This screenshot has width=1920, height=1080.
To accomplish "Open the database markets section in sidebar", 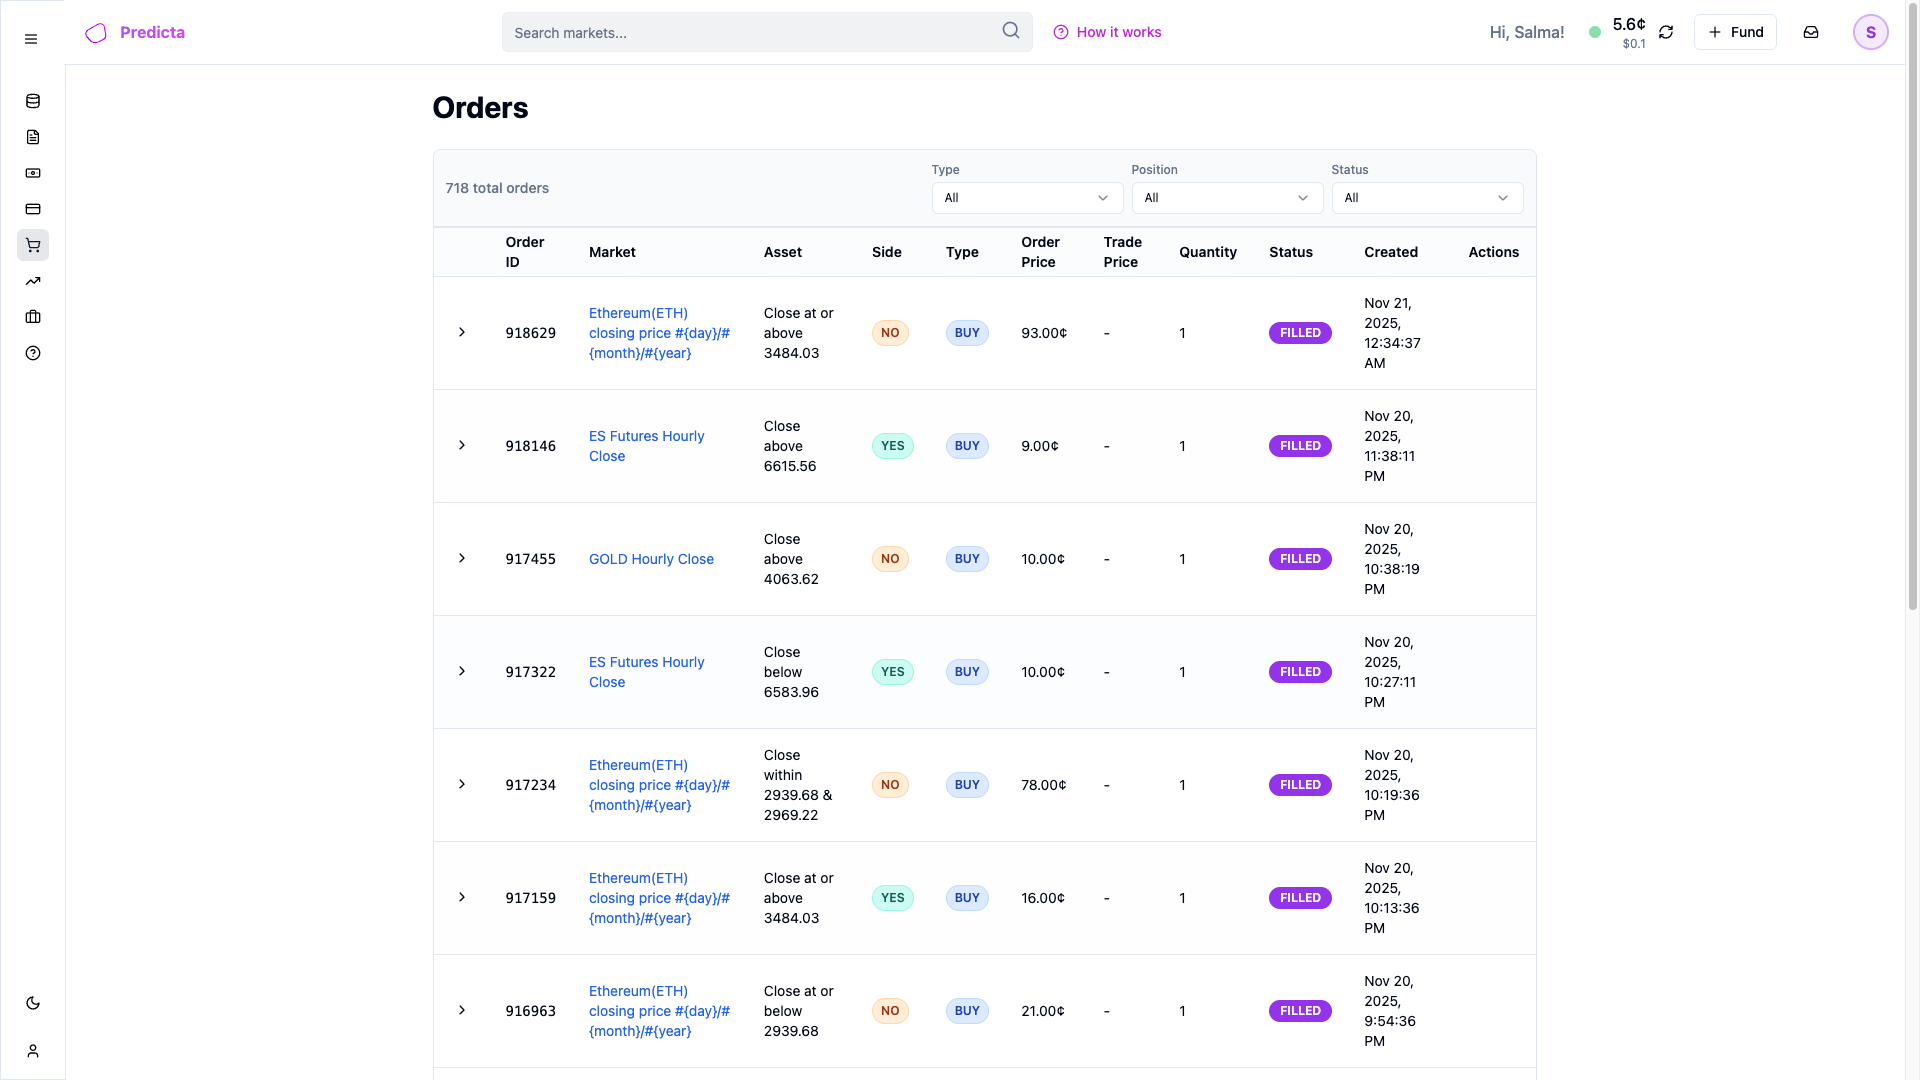I will (33, 101).
